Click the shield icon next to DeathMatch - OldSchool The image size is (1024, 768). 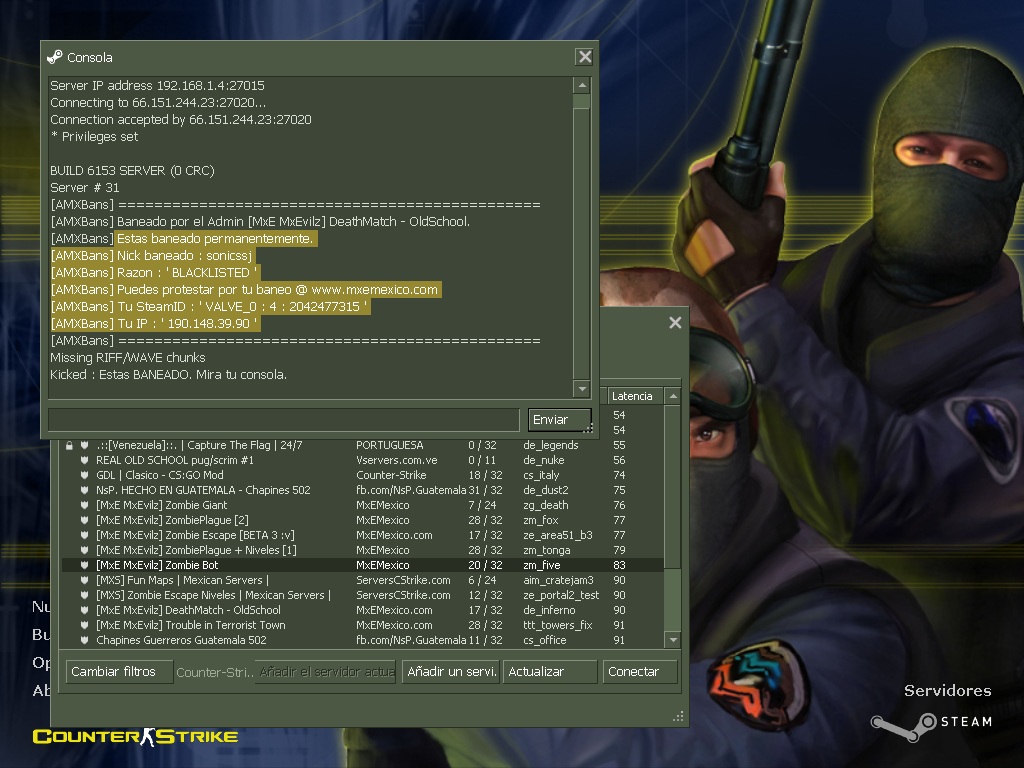[84, 610]
